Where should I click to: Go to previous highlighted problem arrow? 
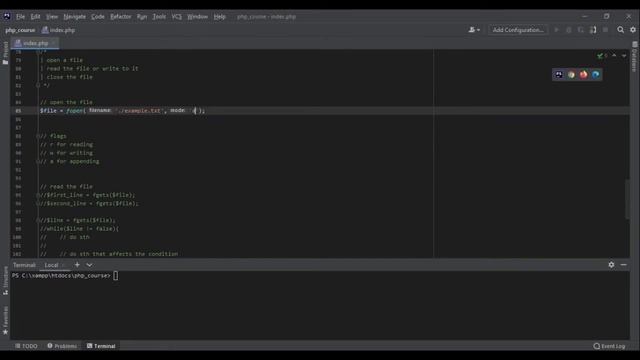[614, 56]
